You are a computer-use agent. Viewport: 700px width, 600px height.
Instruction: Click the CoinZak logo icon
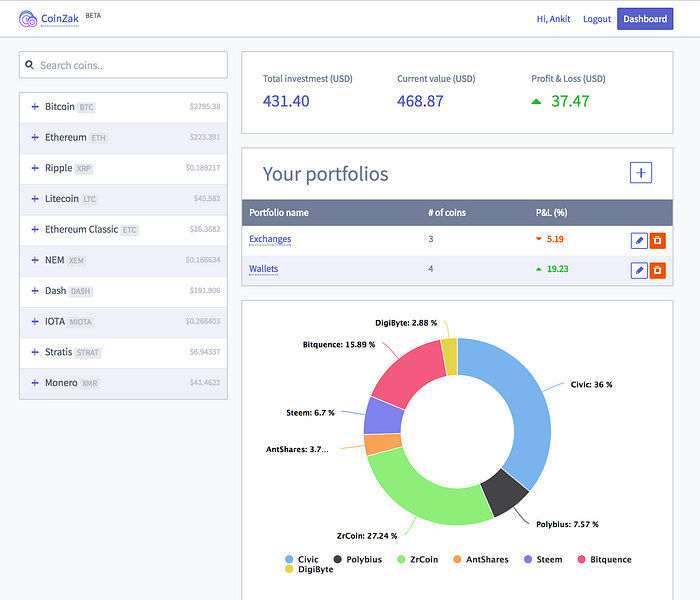tap(28, 19)
